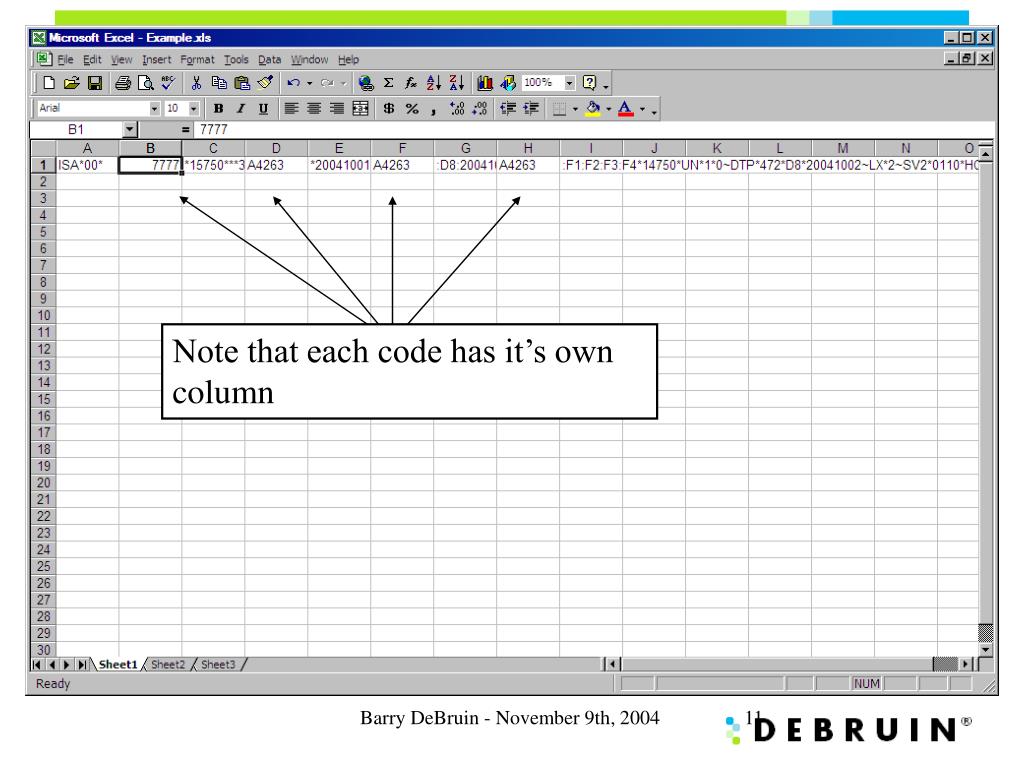Viewport: 1024px width, 768px height.
Task: Open the Tools menu
Action: [236, 60]
